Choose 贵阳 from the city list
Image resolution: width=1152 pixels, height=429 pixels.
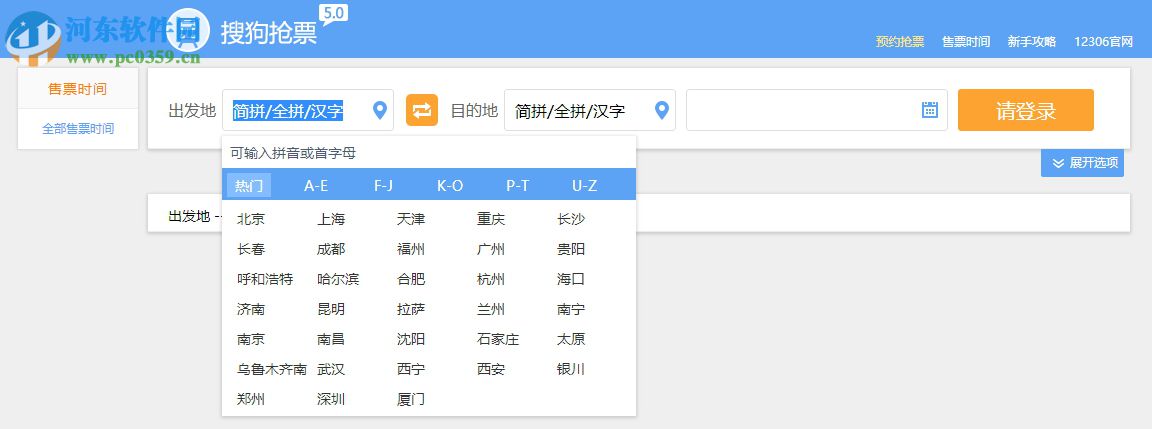coord(571,249)
